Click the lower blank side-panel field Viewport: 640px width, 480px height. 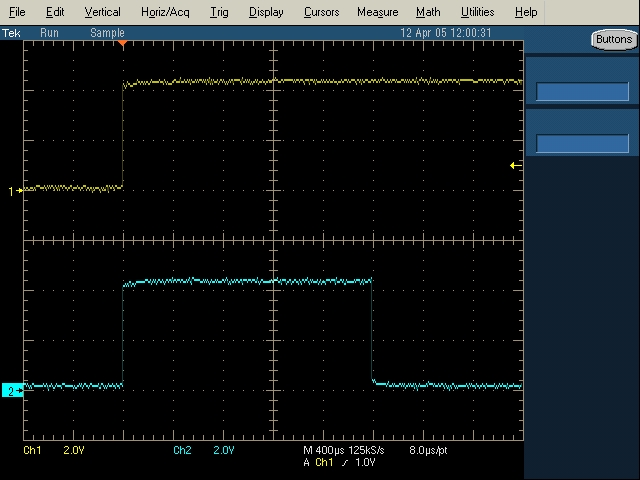(582, 143)
